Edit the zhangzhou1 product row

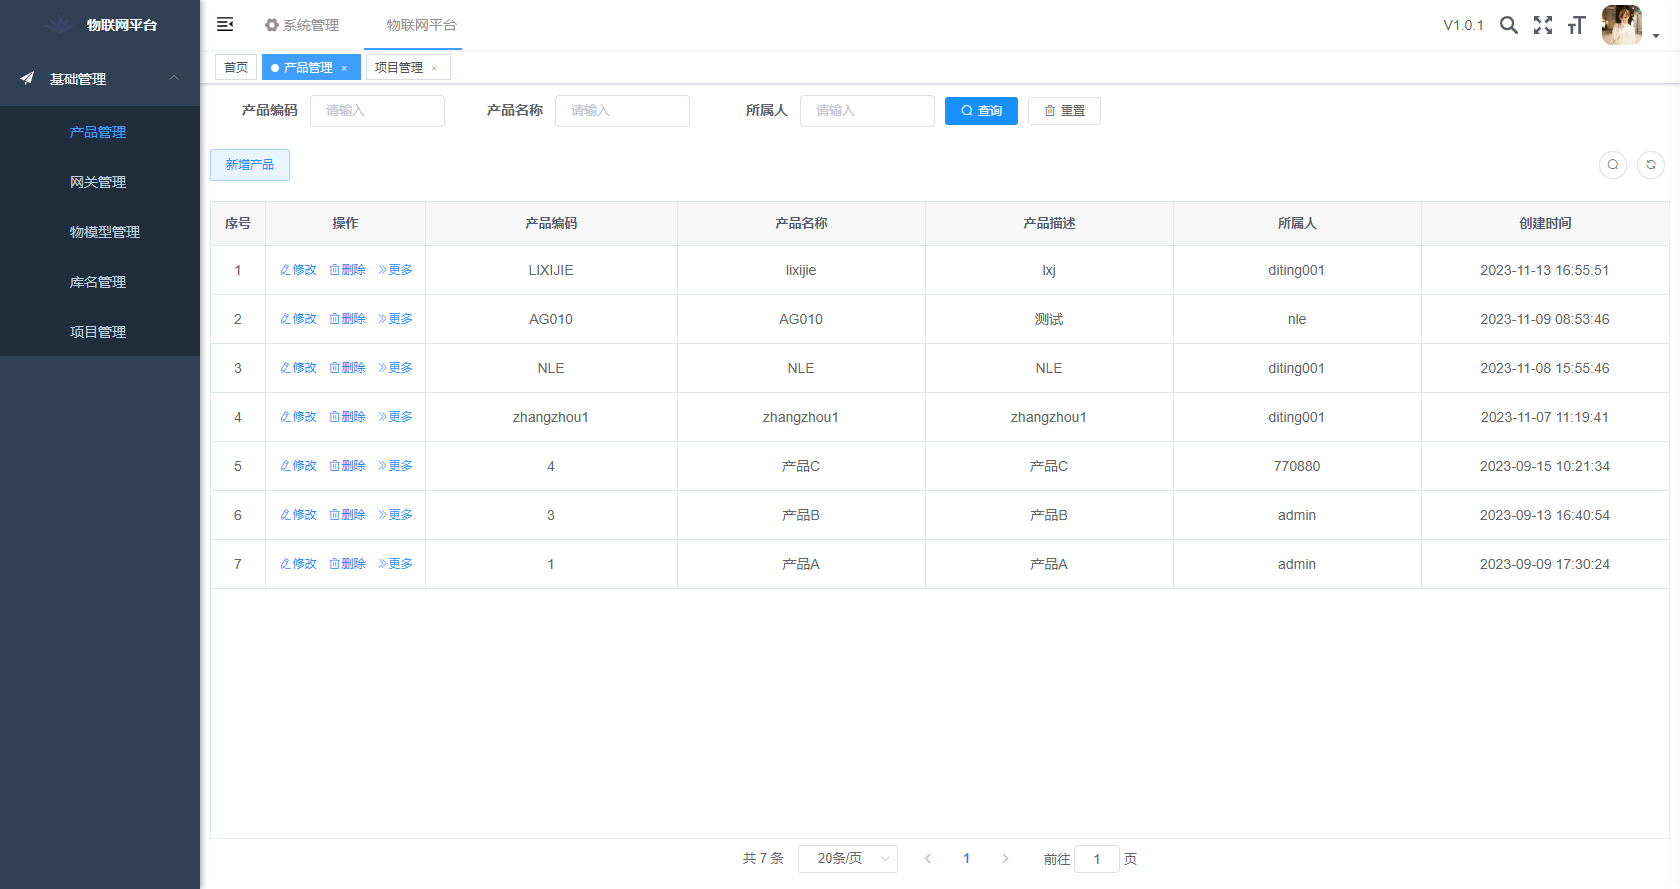tap(298, 417)
